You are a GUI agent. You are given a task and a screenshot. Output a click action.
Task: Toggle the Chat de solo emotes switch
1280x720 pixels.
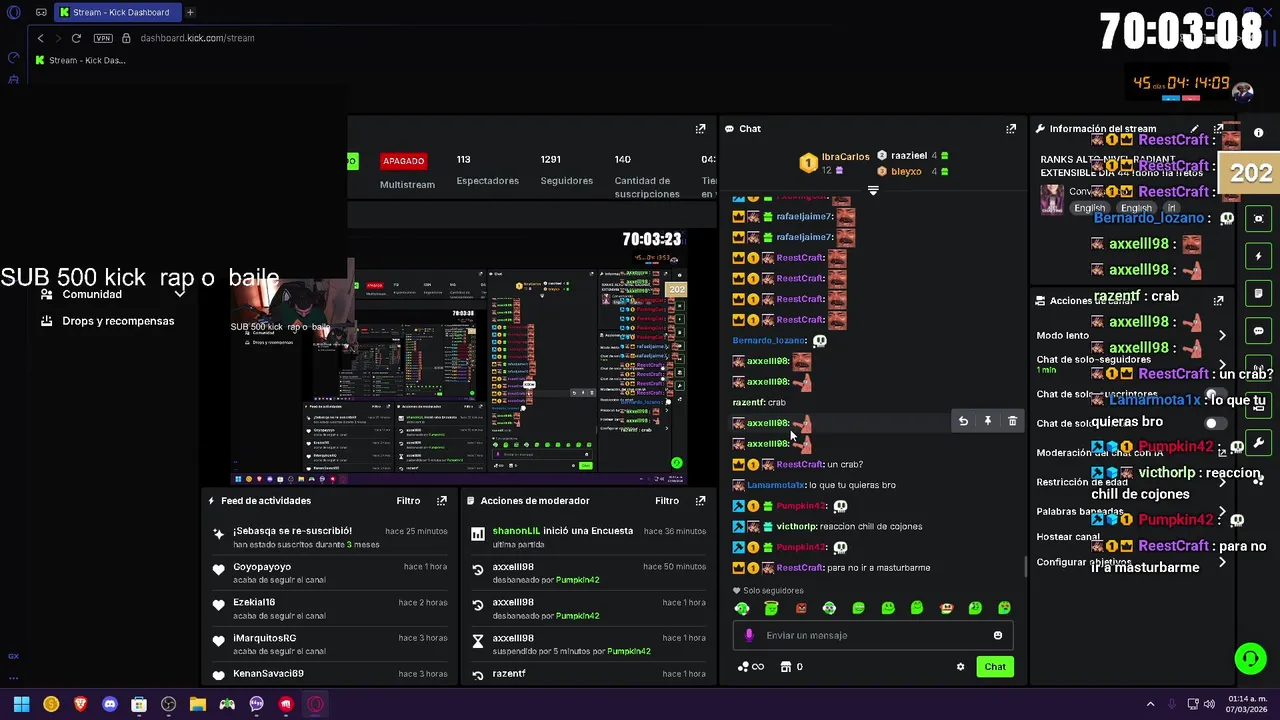[x=1214, y=423]
